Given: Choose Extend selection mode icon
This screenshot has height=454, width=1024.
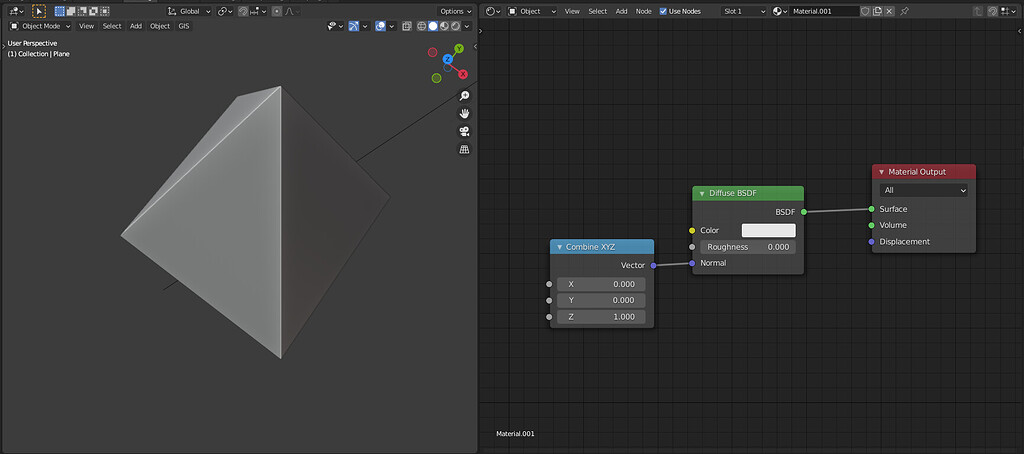Looking at the screenshot, I should [x=71, y=11].
